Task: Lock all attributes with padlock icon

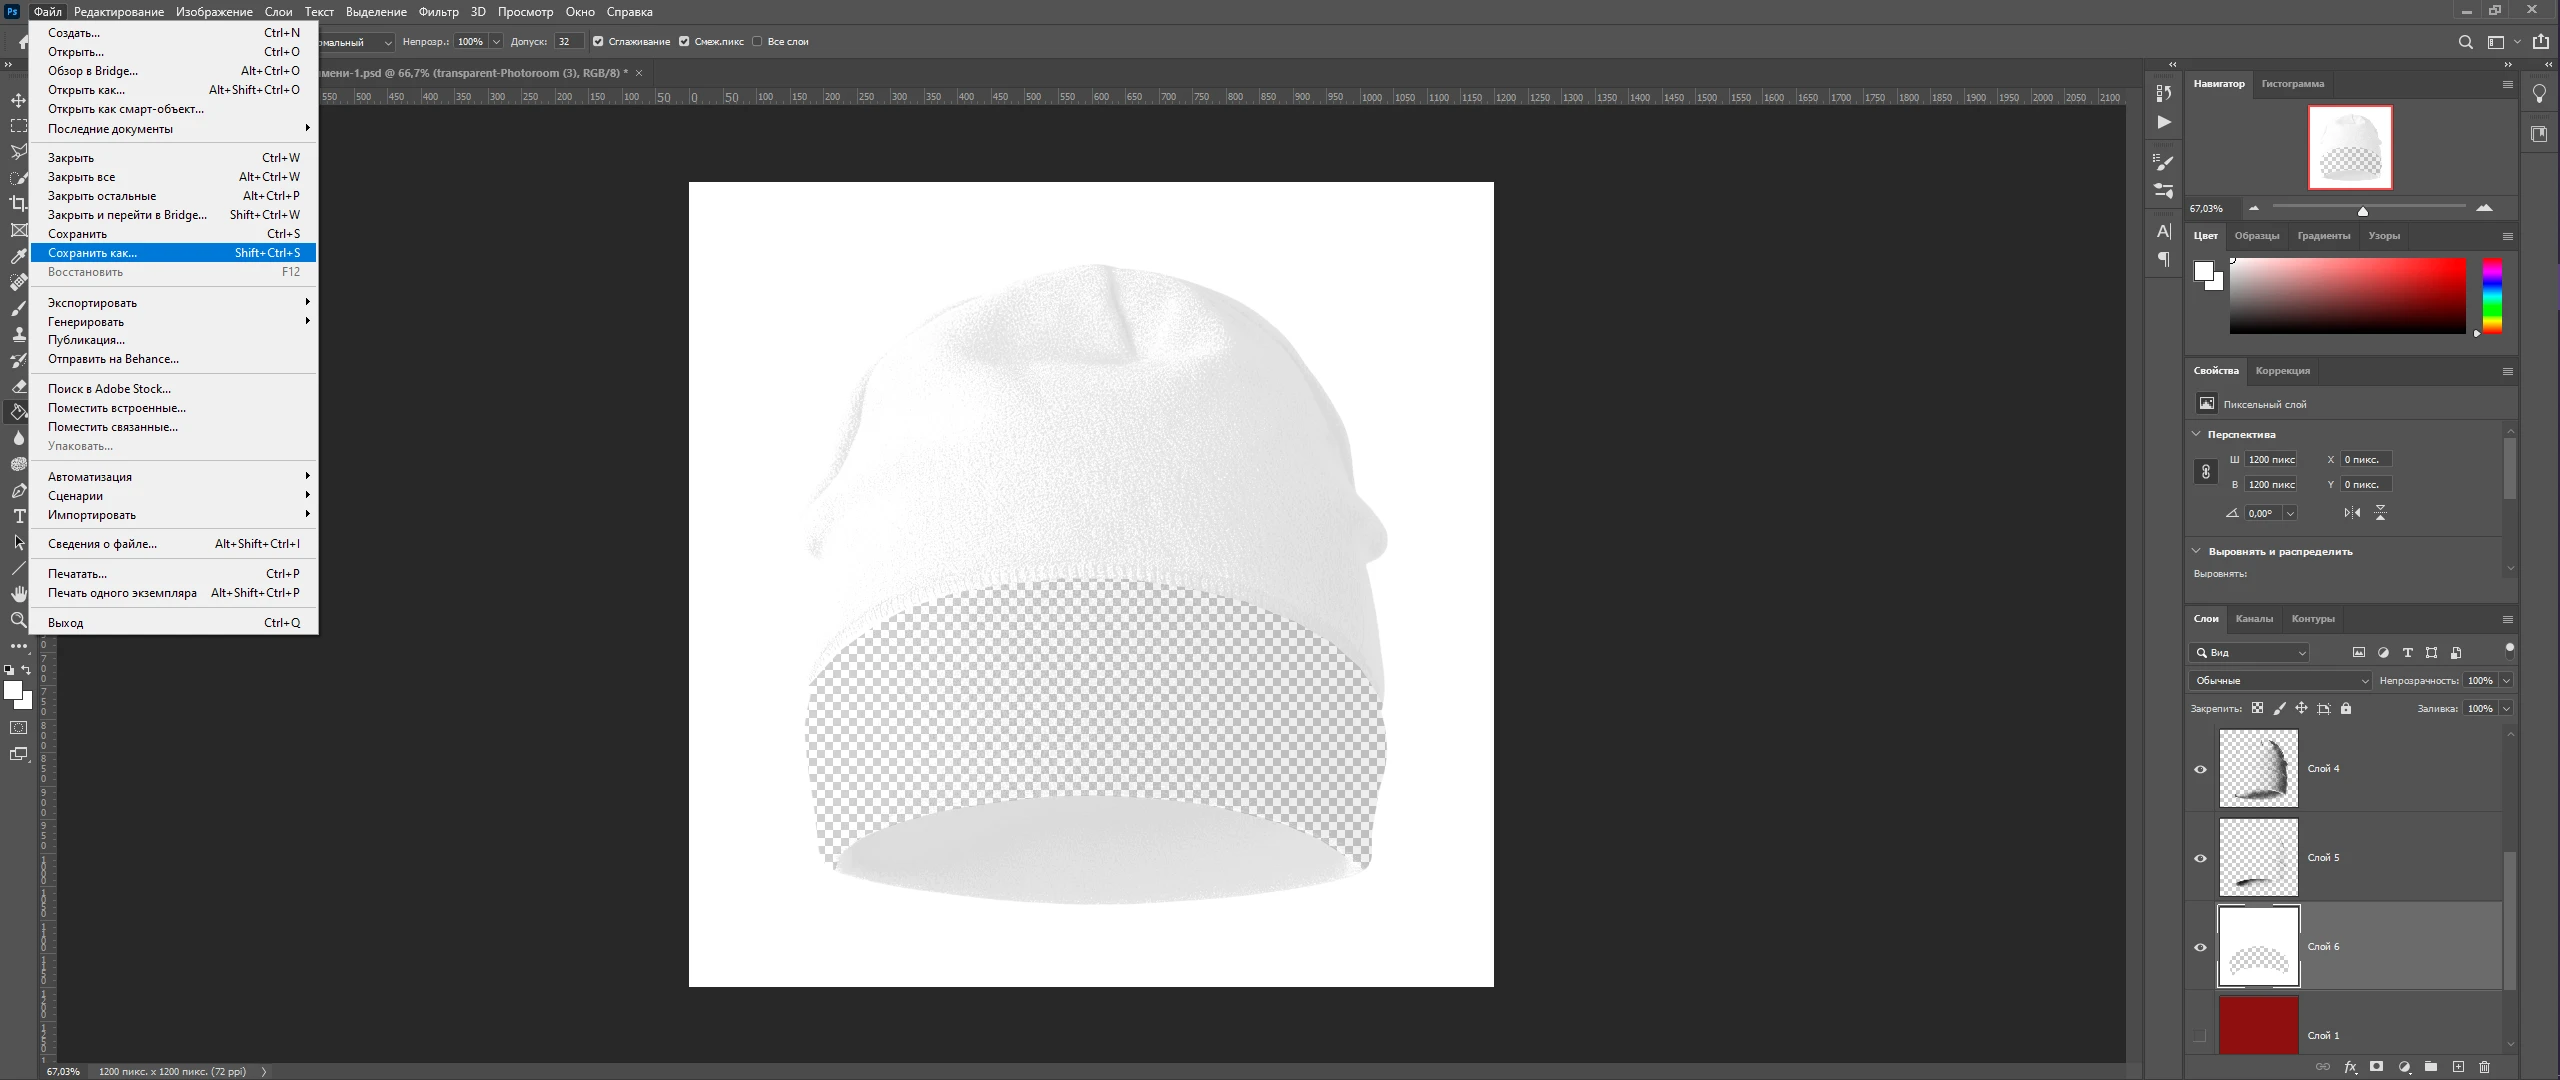Action: pyautogui.click(x=2346, y=708)
